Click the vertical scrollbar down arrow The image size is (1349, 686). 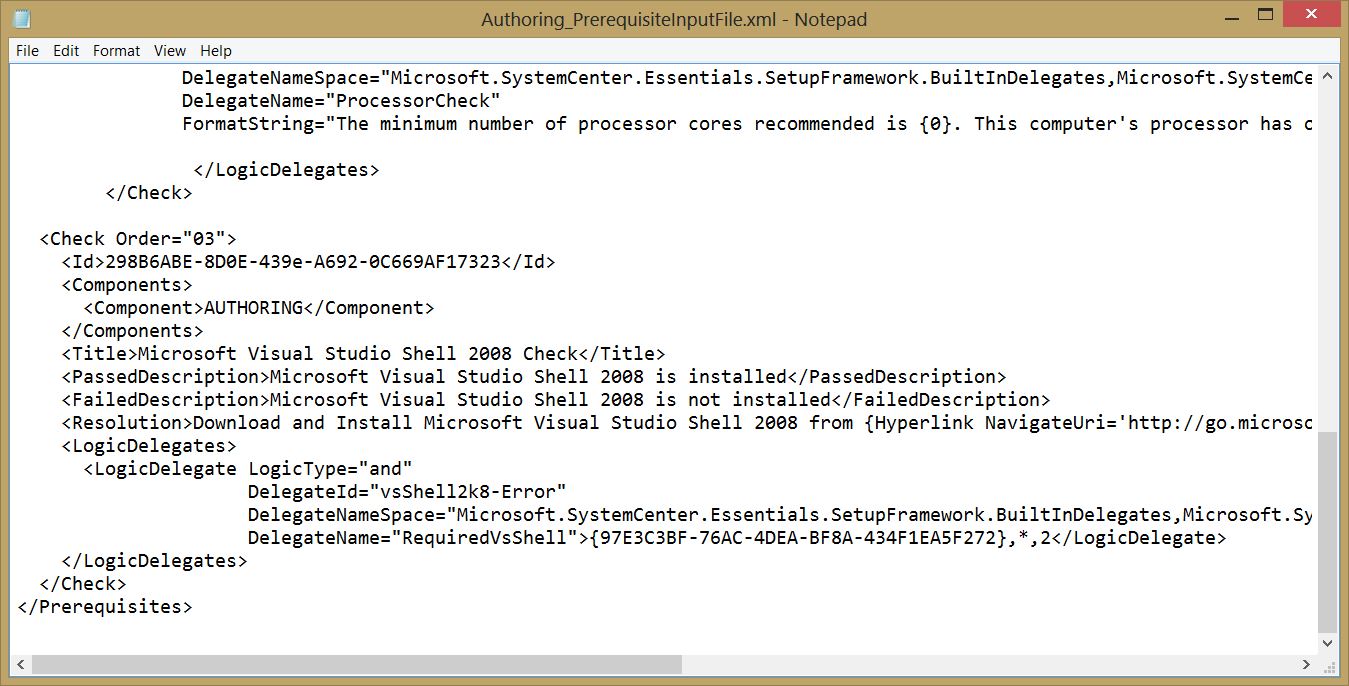pyautogui.click(x=1328, y=643)
